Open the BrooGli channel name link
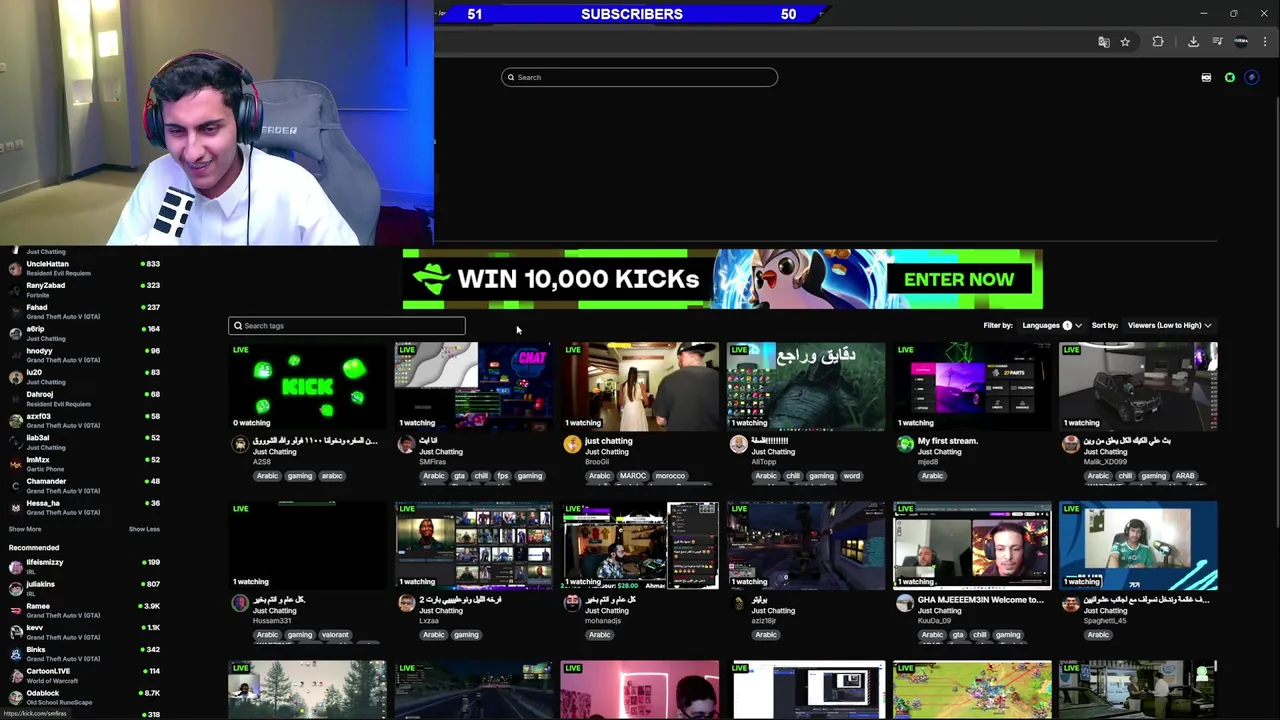The image size is (1280, 720). pyautogui.click(x=597, y=462)
